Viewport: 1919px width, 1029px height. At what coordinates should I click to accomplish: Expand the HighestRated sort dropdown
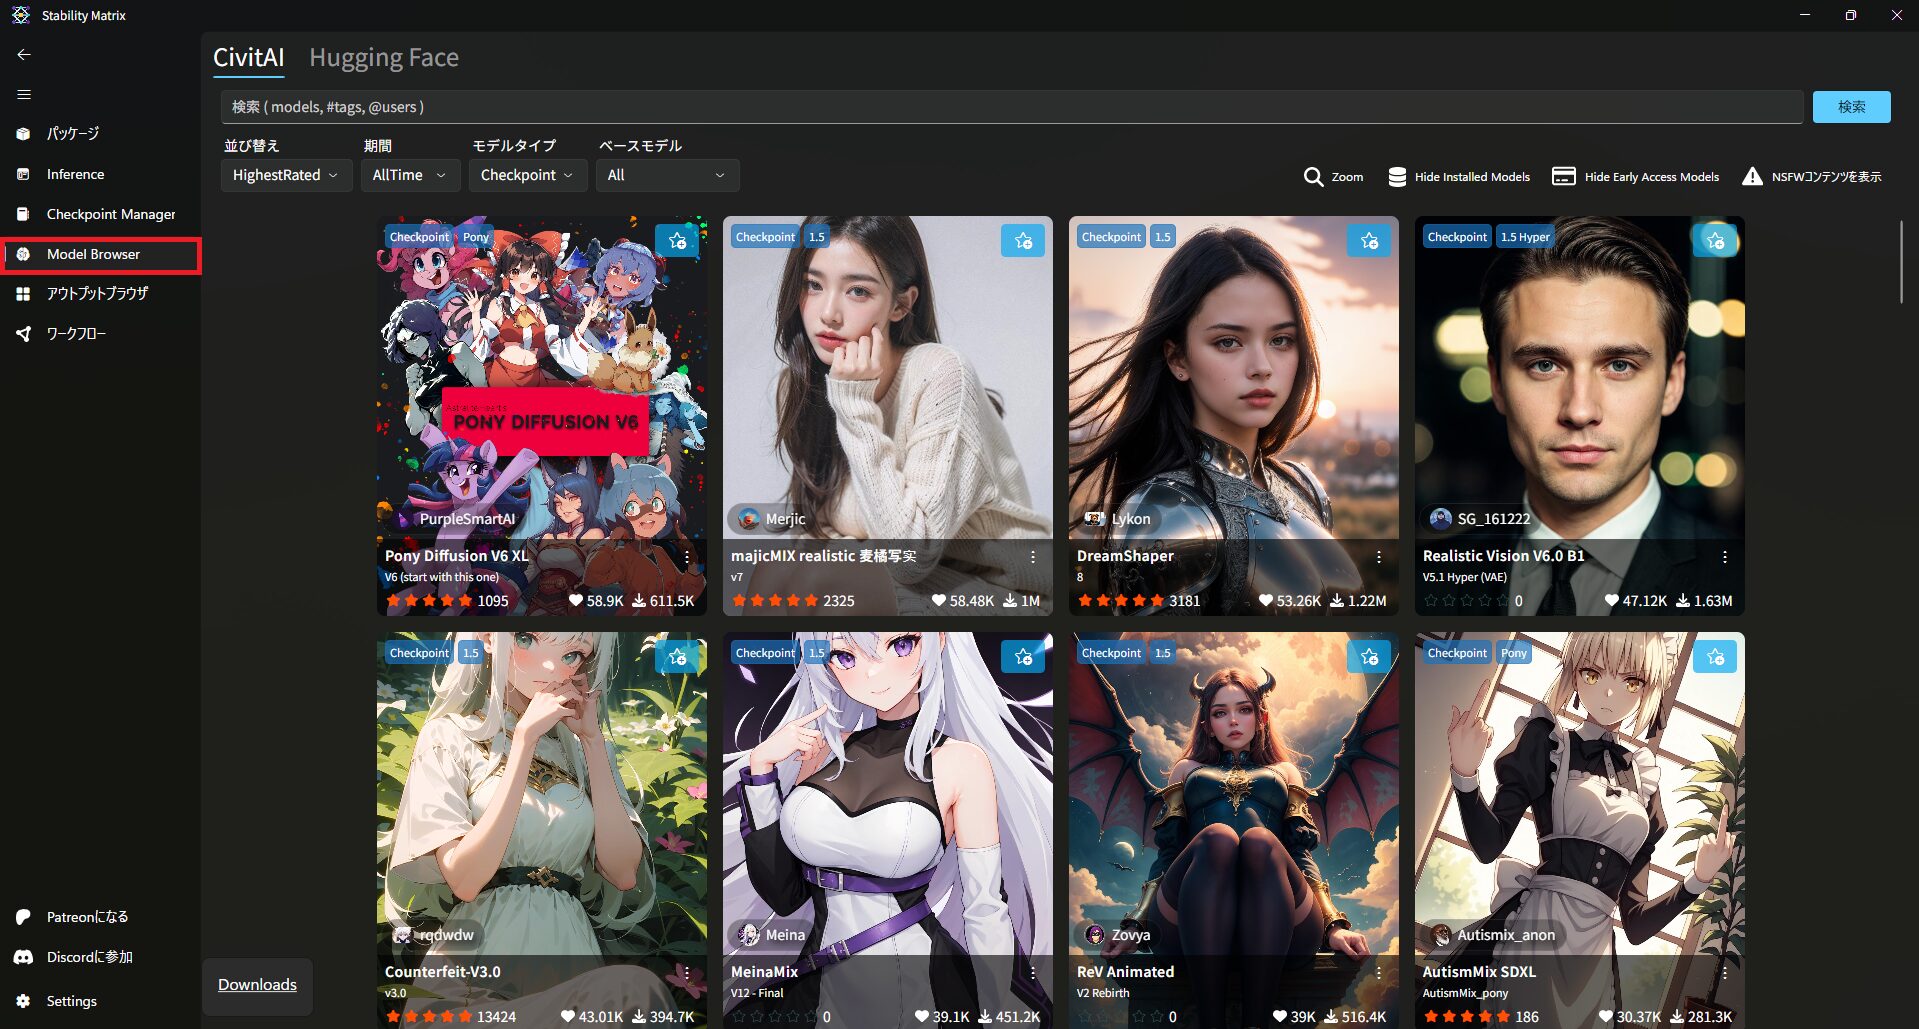[x=285, y=175]
